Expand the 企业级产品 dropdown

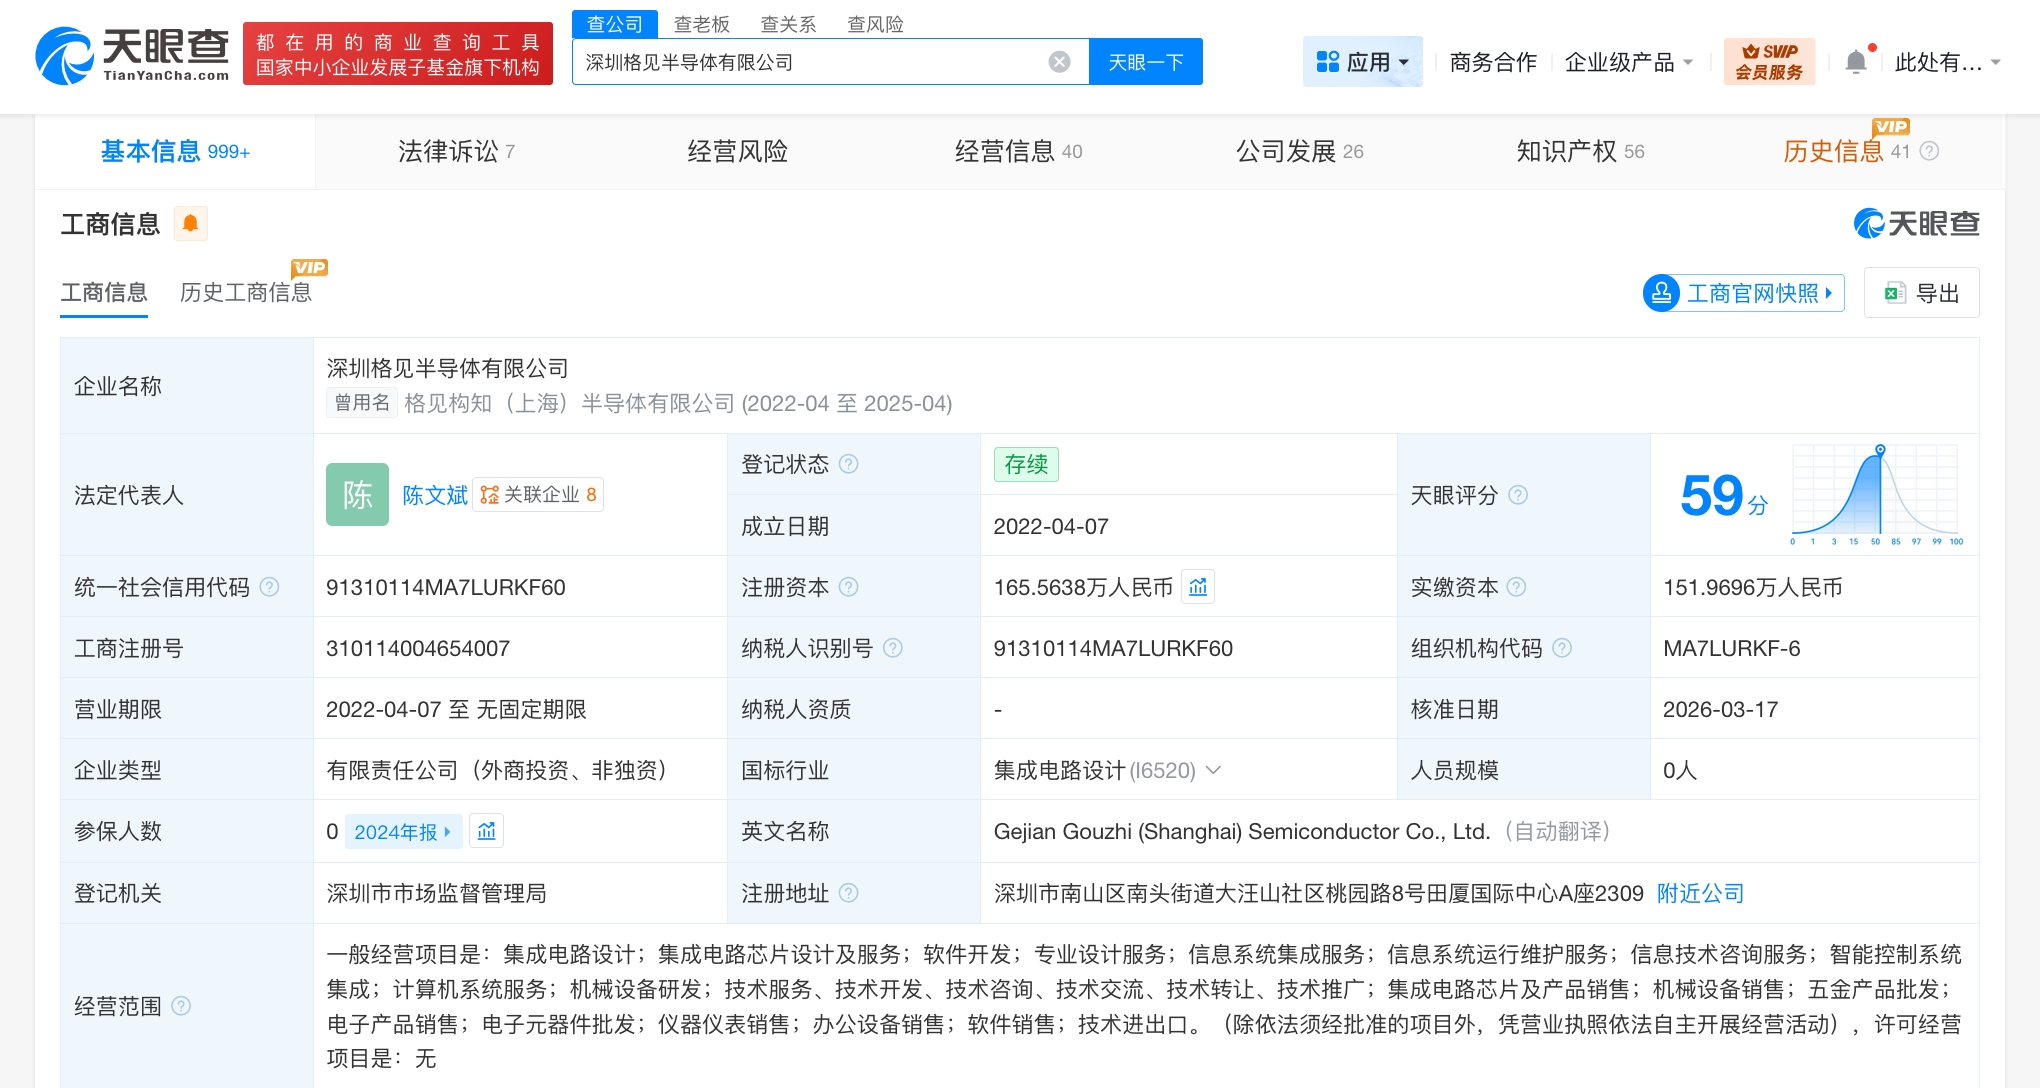pos(1628,62)
